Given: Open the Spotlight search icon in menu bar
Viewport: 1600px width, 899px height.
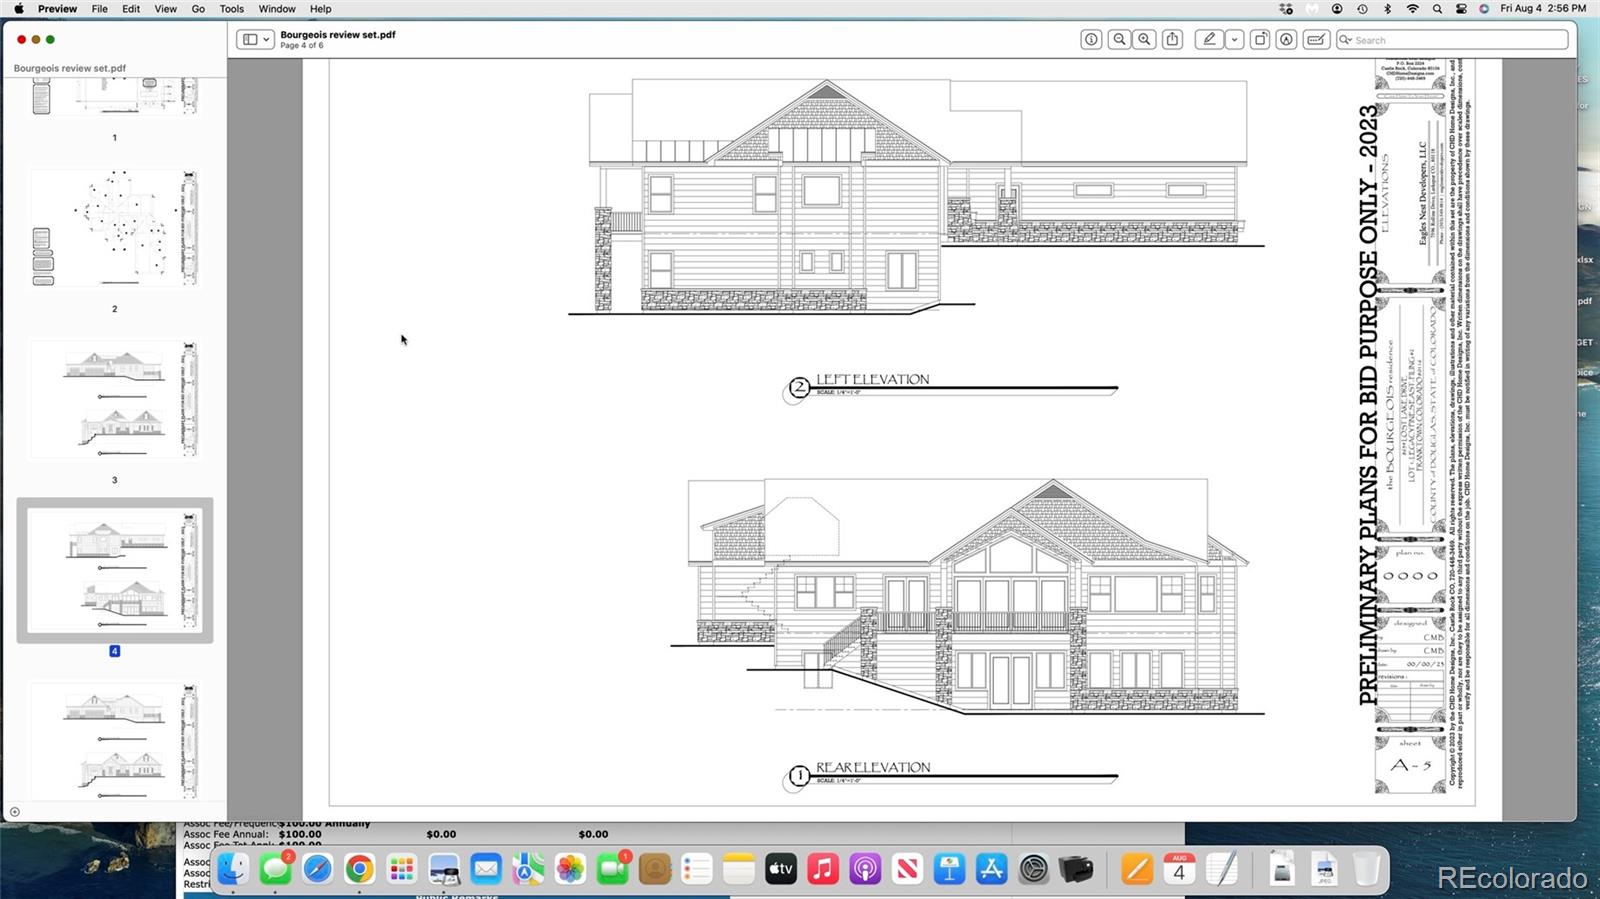Looking at the screenshot, I should tap(1437, 9).
